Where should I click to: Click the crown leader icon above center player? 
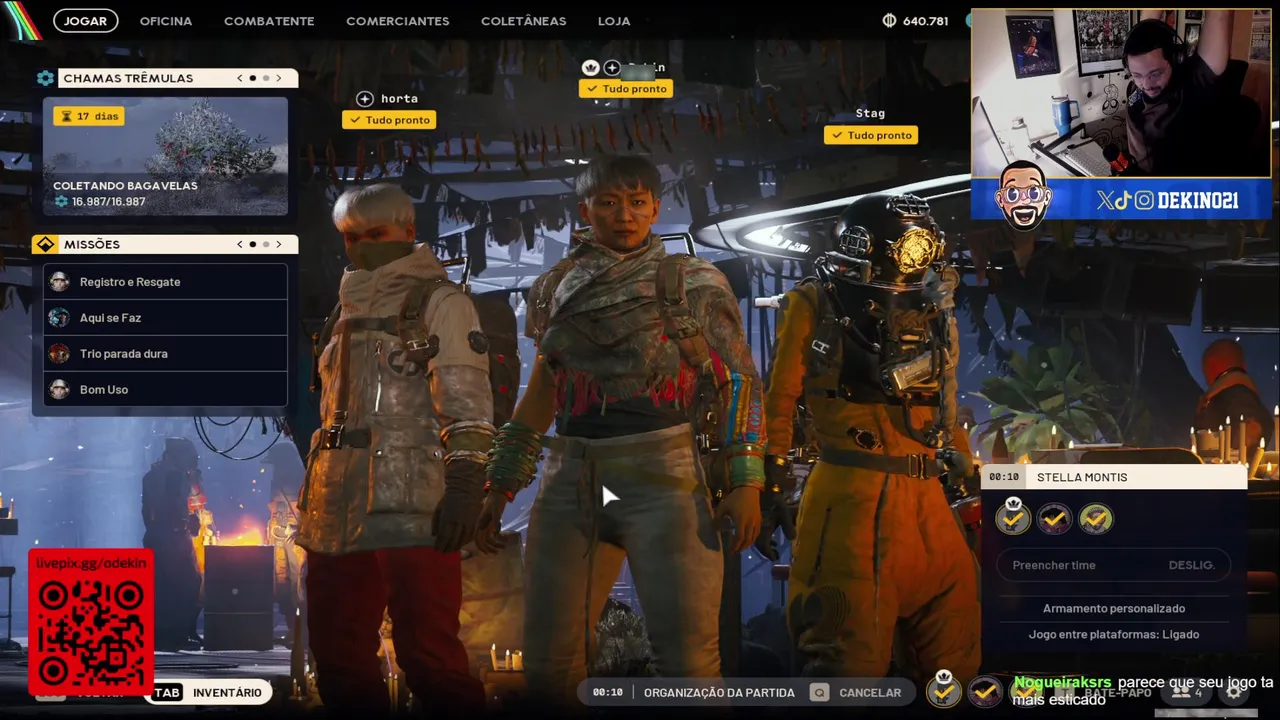(590, 68)
